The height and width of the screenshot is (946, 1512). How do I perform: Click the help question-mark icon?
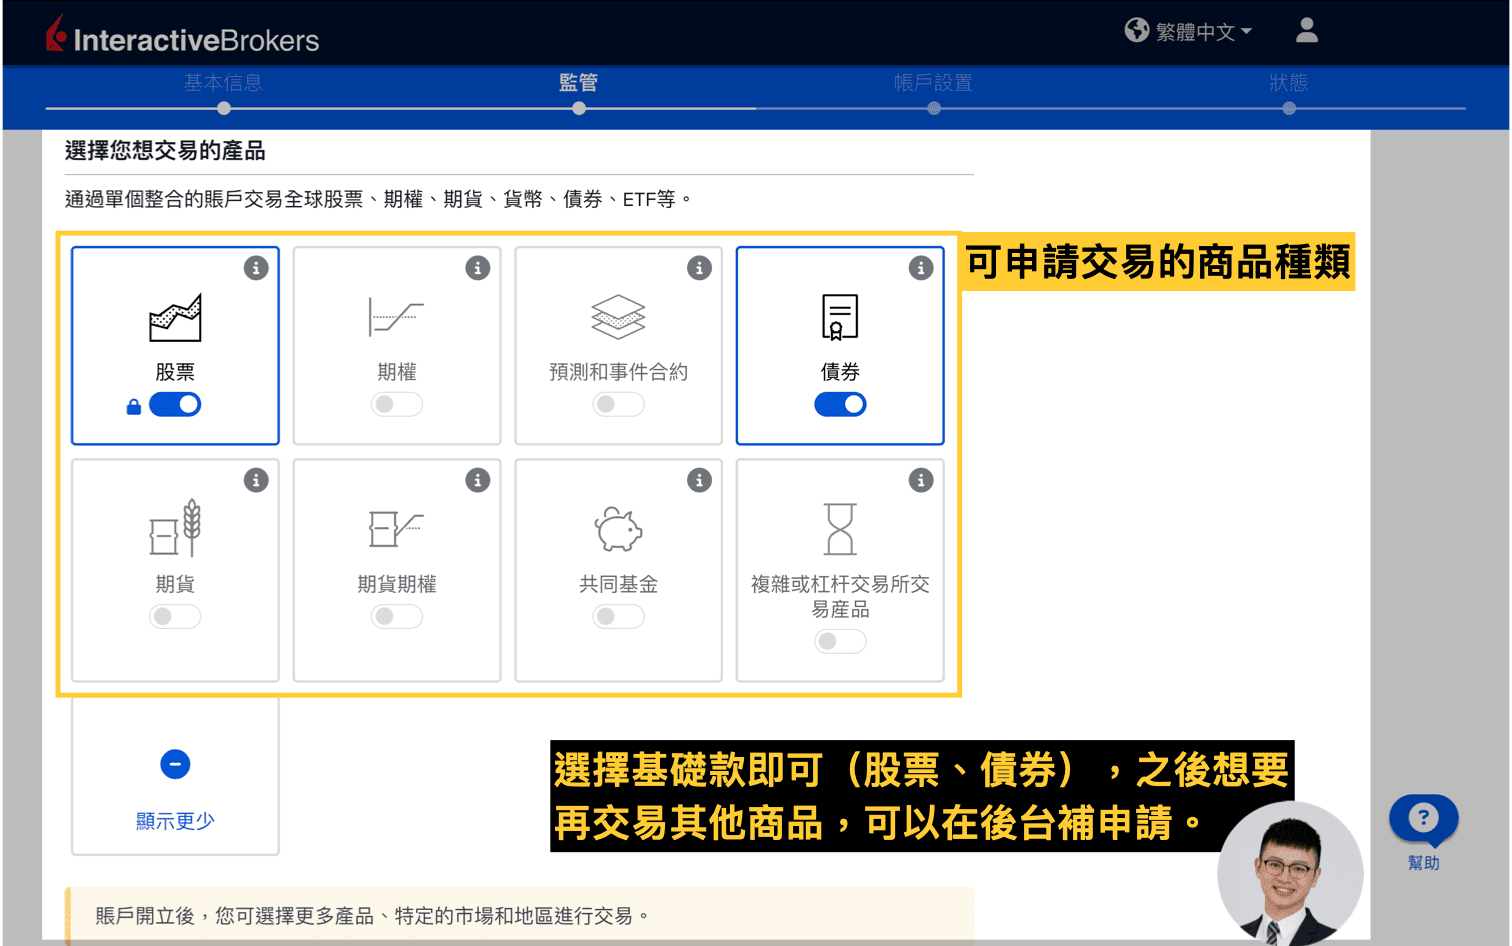[1423, 818]
